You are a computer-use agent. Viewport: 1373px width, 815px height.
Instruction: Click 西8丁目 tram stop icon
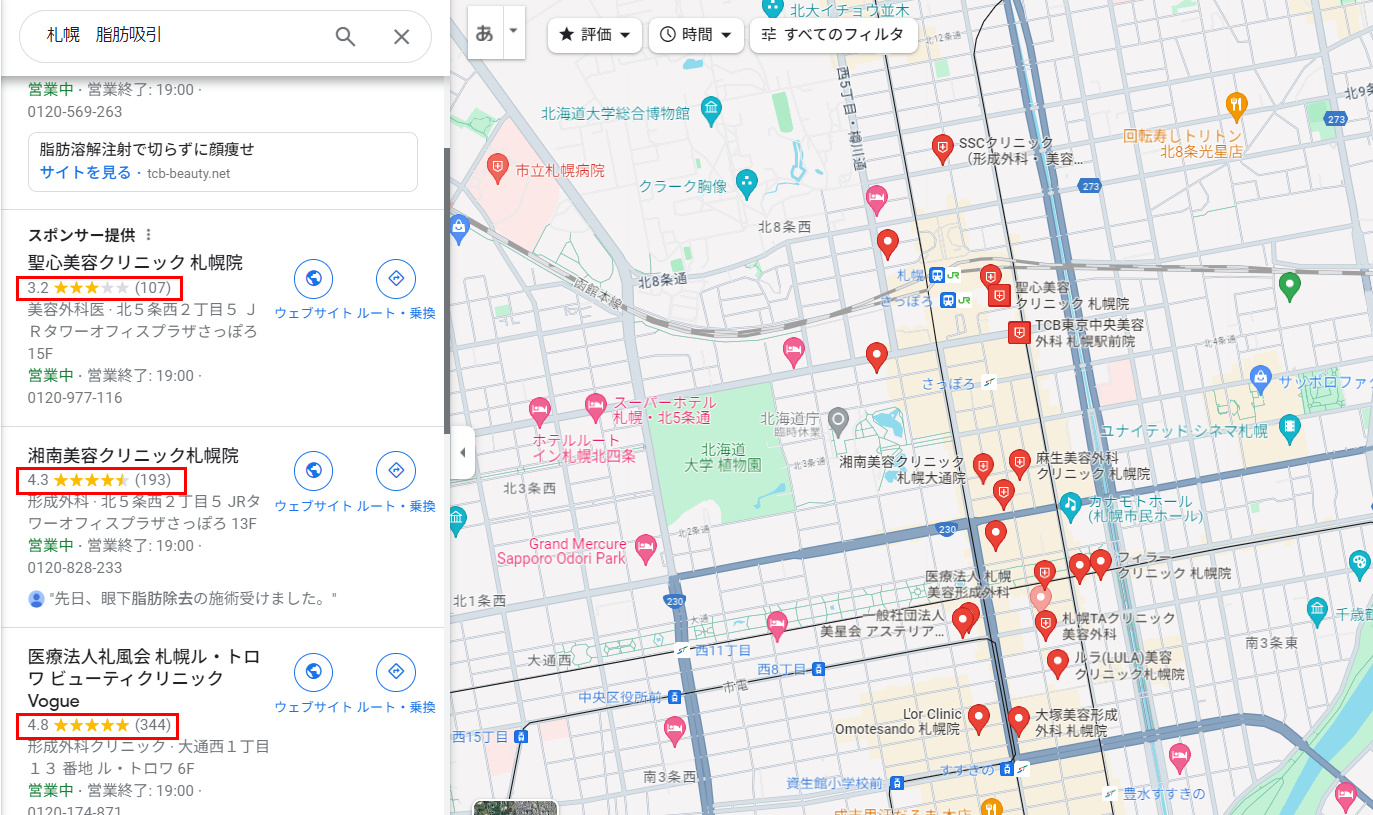tap(819, 668)
